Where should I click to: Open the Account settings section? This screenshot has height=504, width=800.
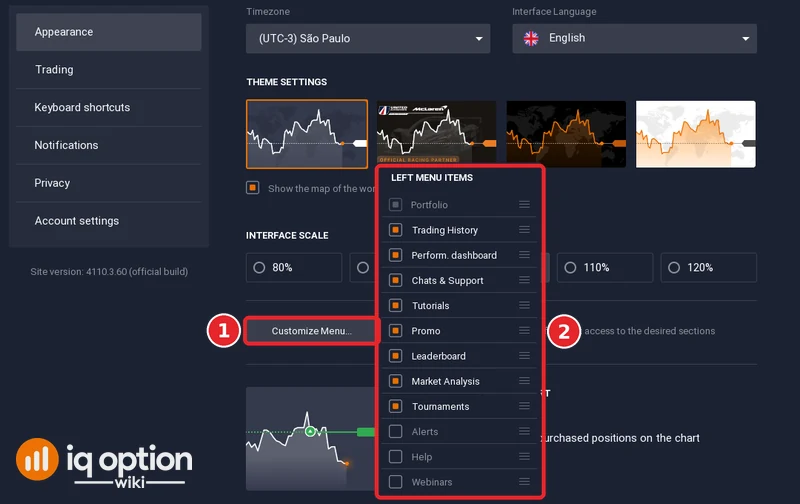point(109,221)
